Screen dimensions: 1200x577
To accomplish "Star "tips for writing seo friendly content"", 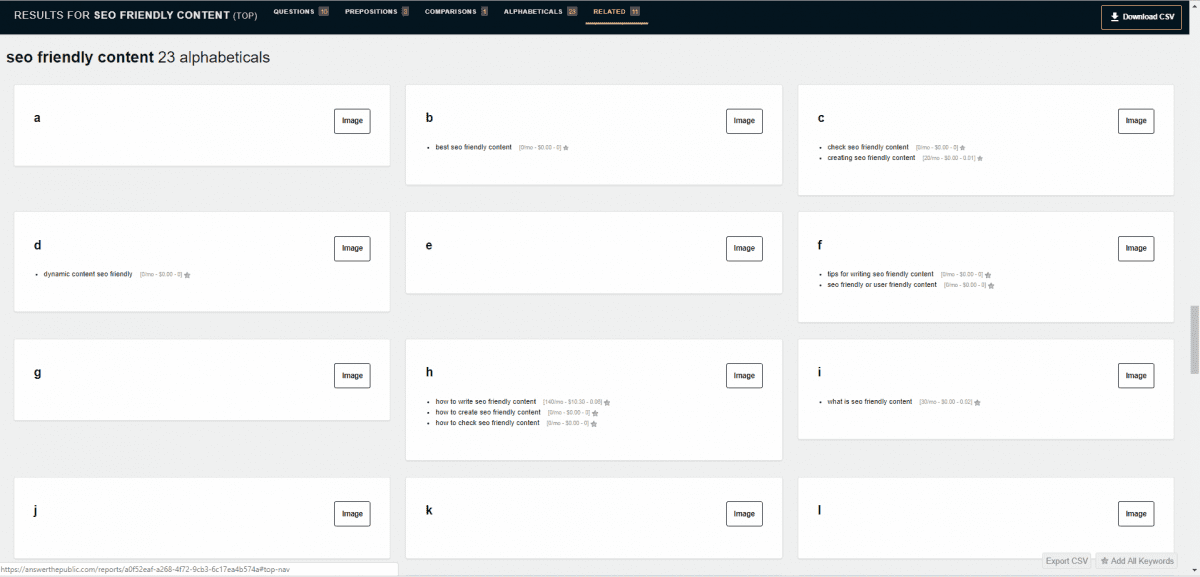I will [x=989, y=274].
